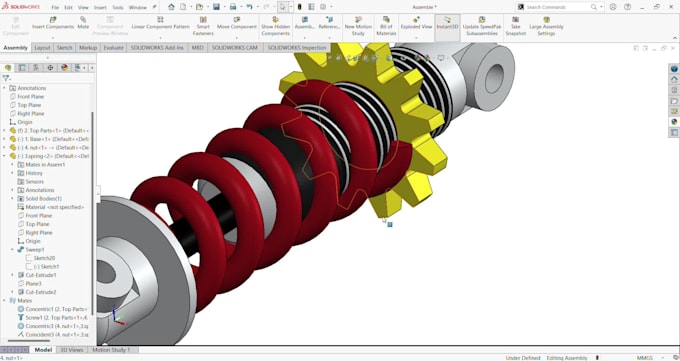Create a new document via the New icon
This screenshot has width=680, height=361.
pyautogui.click(x=183, y=7)
